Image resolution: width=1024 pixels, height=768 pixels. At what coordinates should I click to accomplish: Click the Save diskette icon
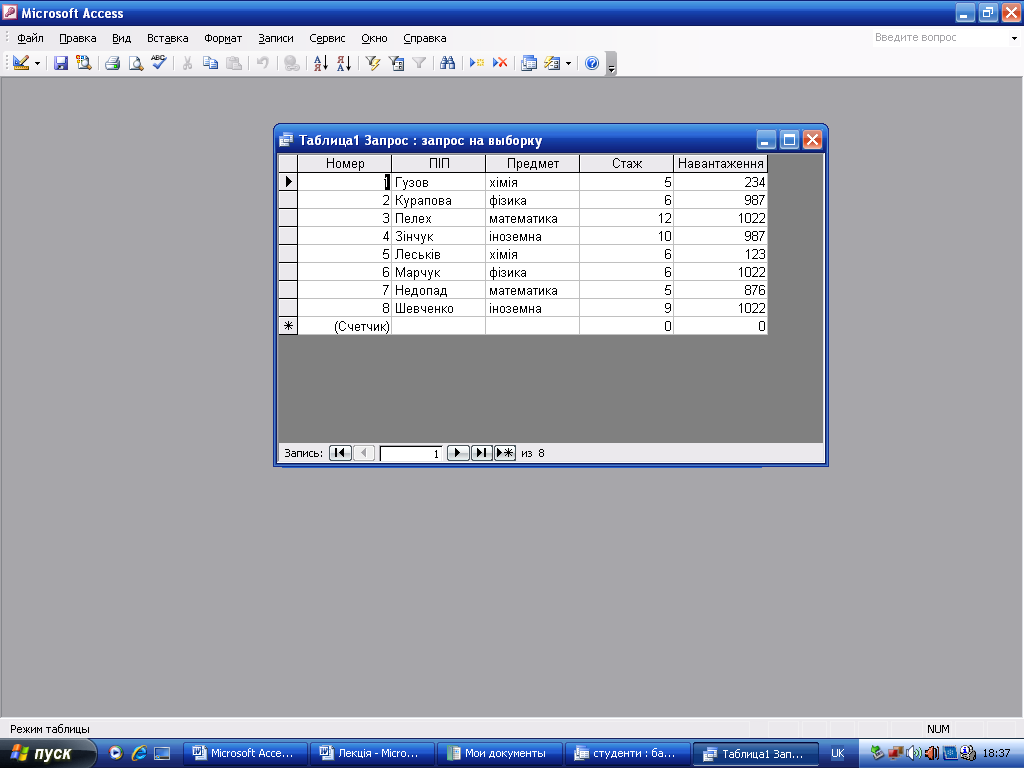pos(61,63)
